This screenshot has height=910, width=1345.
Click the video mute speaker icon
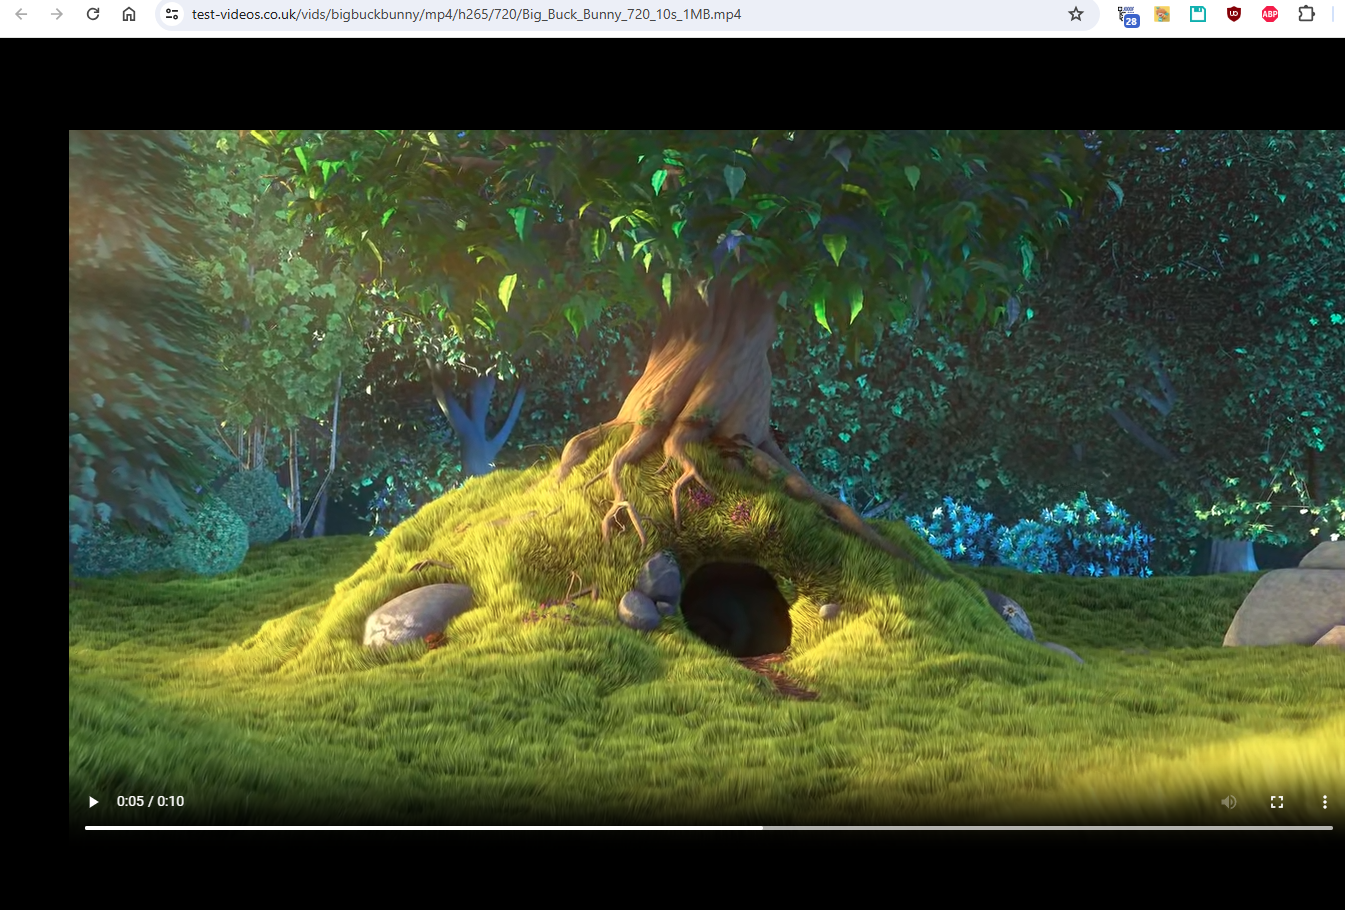pos(1229,802)
